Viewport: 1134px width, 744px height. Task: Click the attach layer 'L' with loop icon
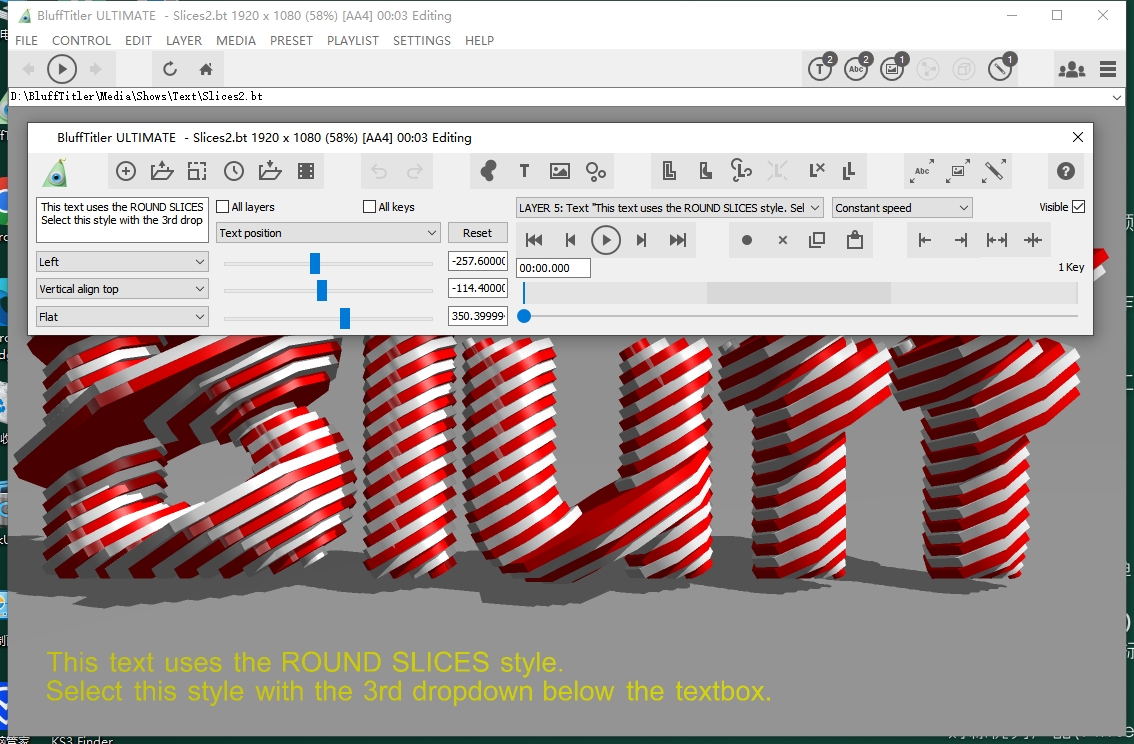click(x=741, y=171)
